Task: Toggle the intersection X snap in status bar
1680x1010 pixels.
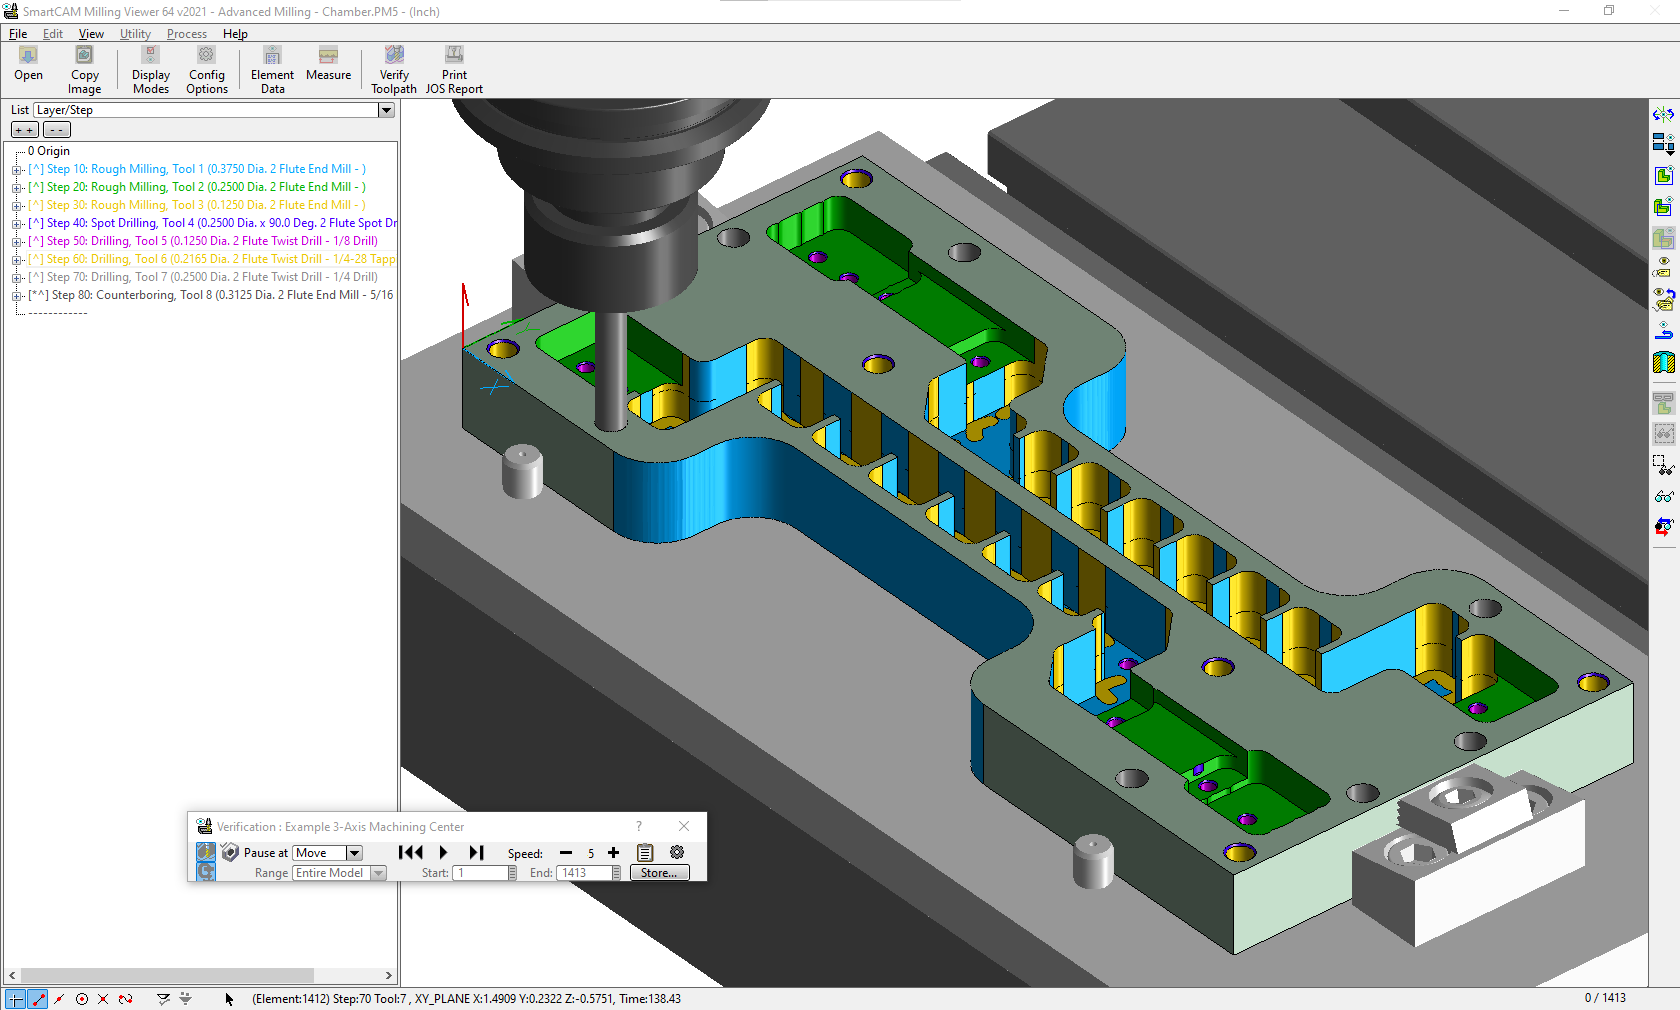Action: 103,999
